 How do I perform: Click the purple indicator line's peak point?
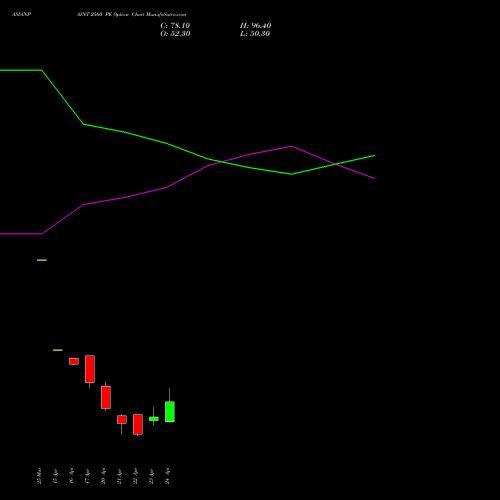pyautogui.click(x=292, y=146)
